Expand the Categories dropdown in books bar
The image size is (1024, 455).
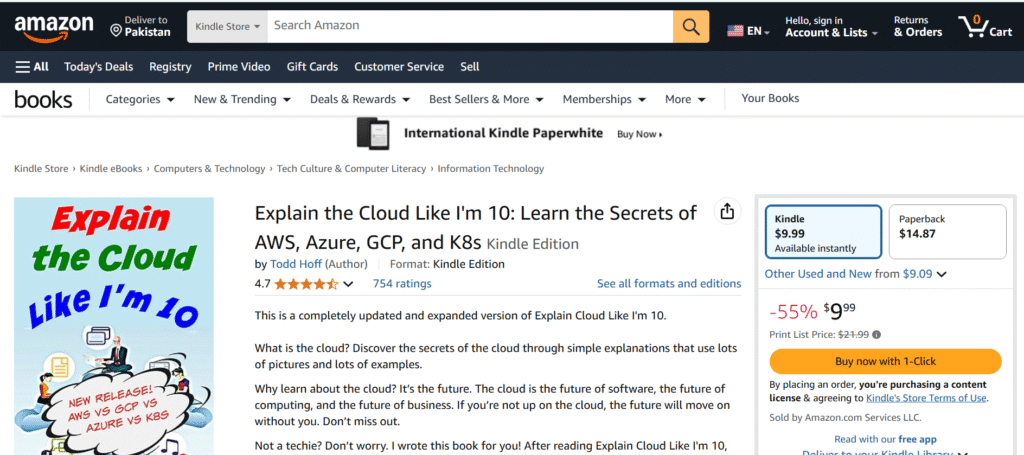coord(140,99)
